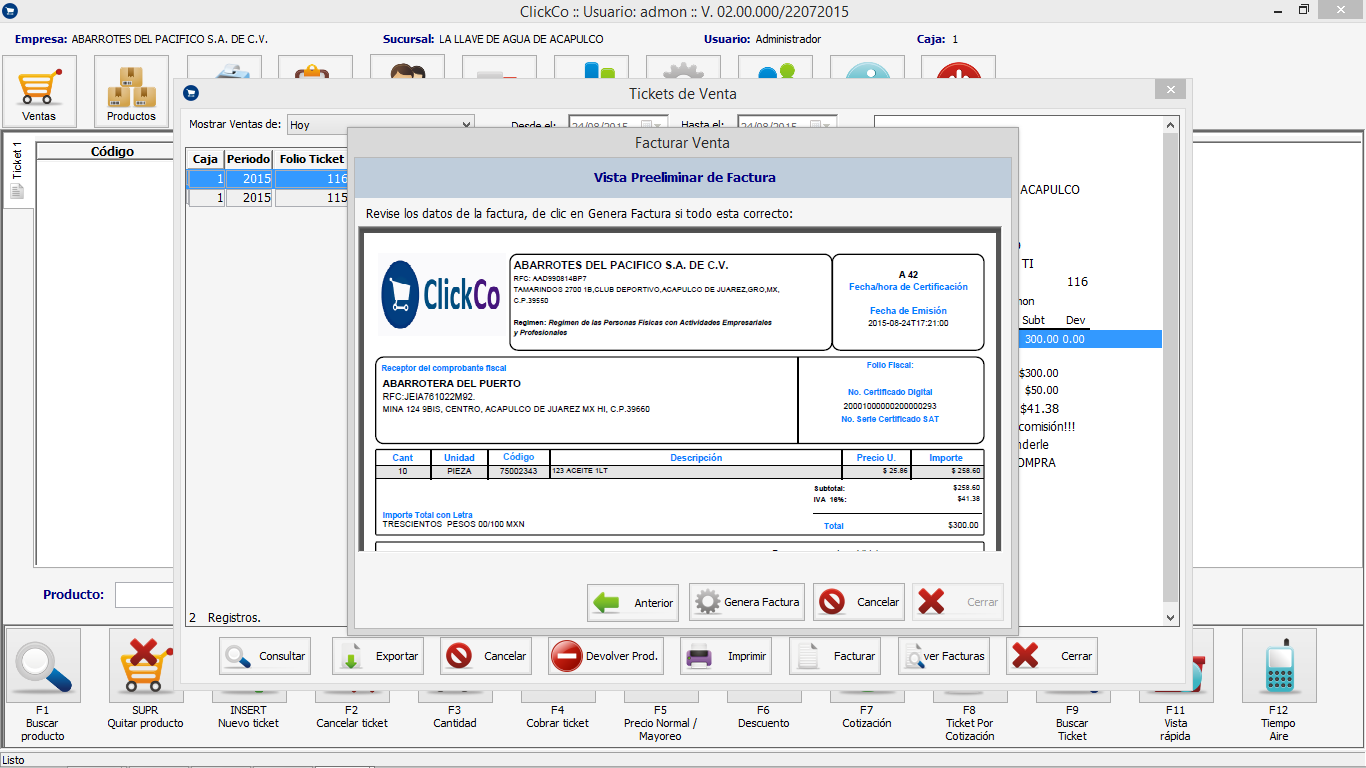Click Genera Factura gear button
This screenshot has height=768, width=1366.
coord(747,603)
